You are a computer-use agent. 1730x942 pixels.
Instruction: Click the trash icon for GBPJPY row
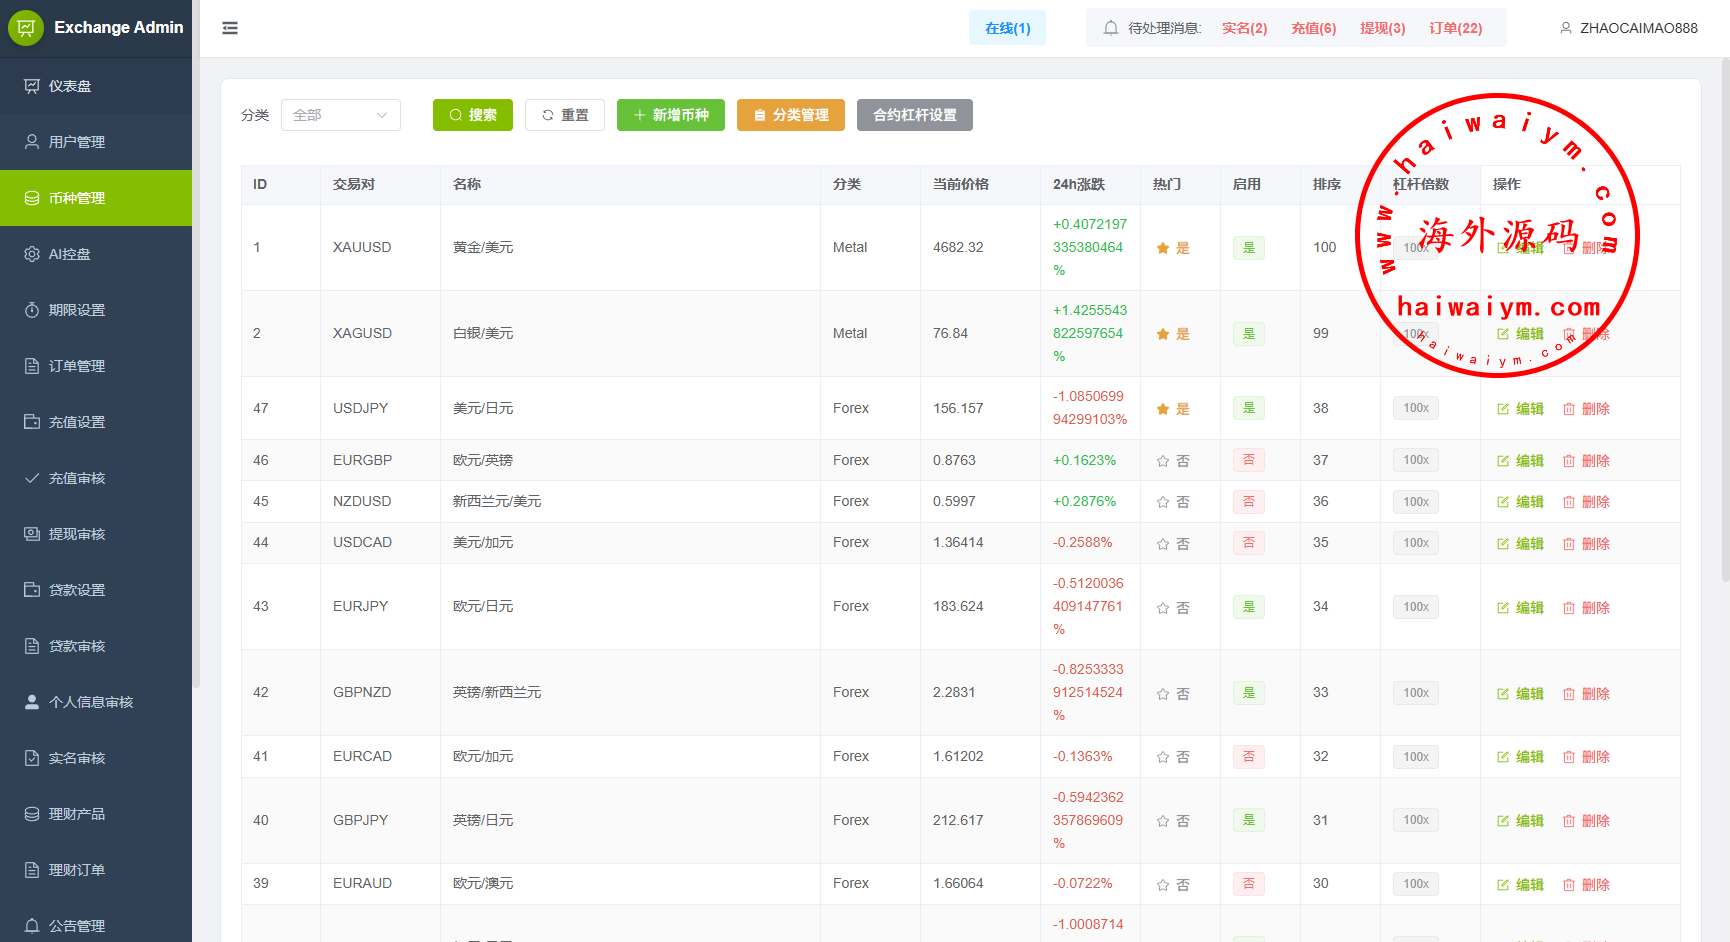tap(1569, 821)
